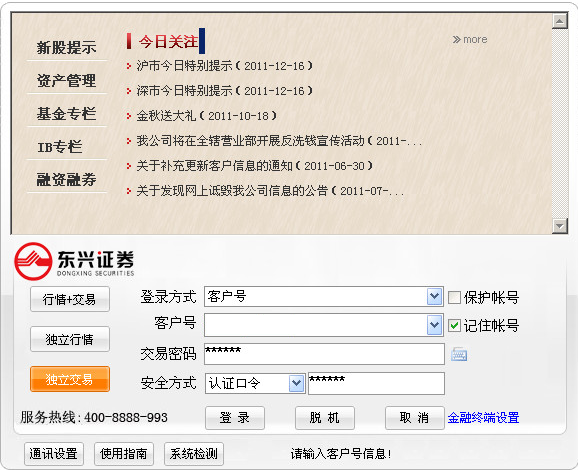
Task: Click the more link in 今日关注
Action: tap(470, 39)
